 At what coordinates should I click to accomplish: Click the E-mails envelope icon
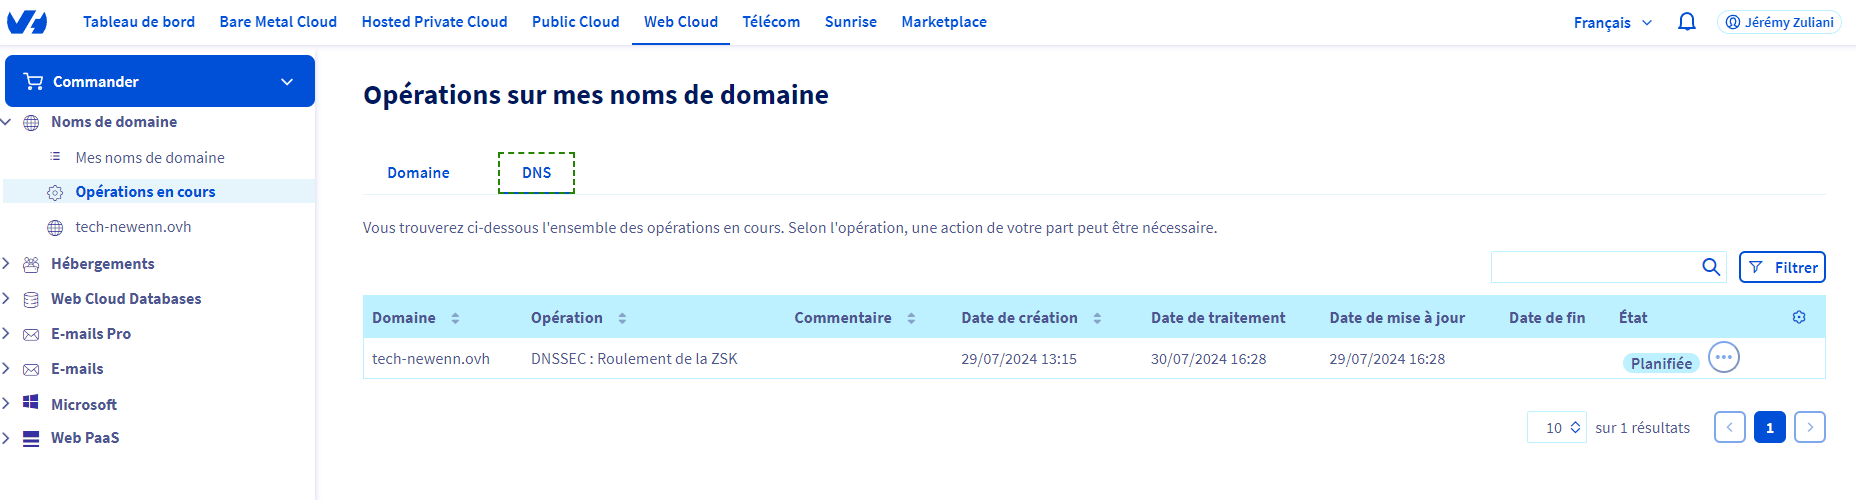click(x=31, y=369)
